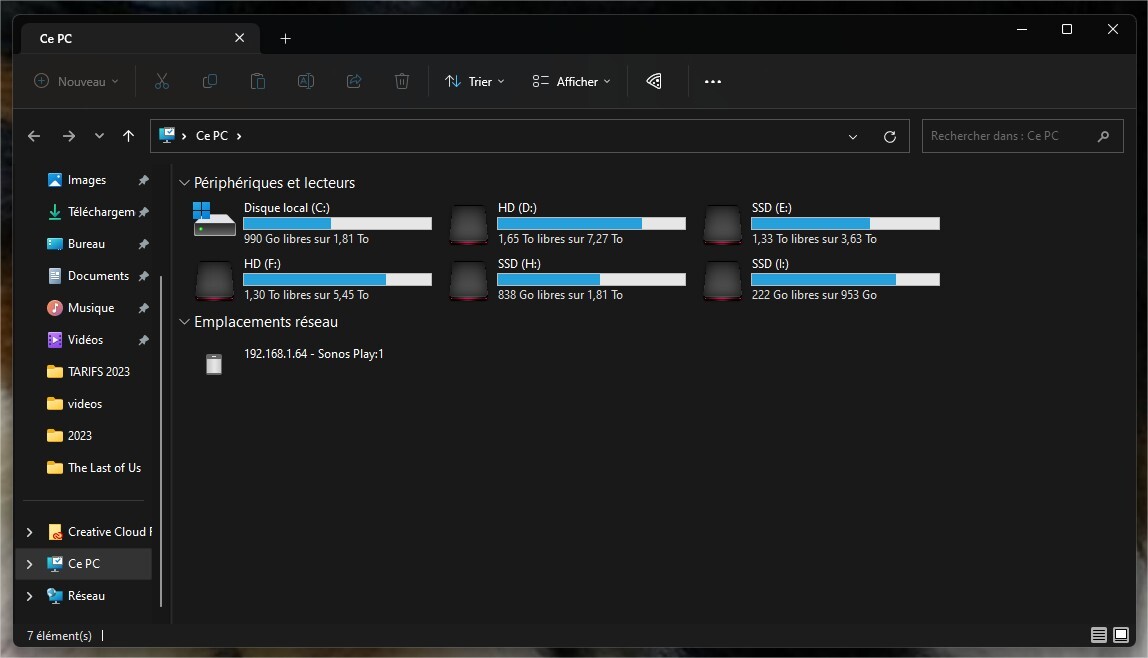
Task: Select the SSD (E:) drive icon
Action: 723,224
